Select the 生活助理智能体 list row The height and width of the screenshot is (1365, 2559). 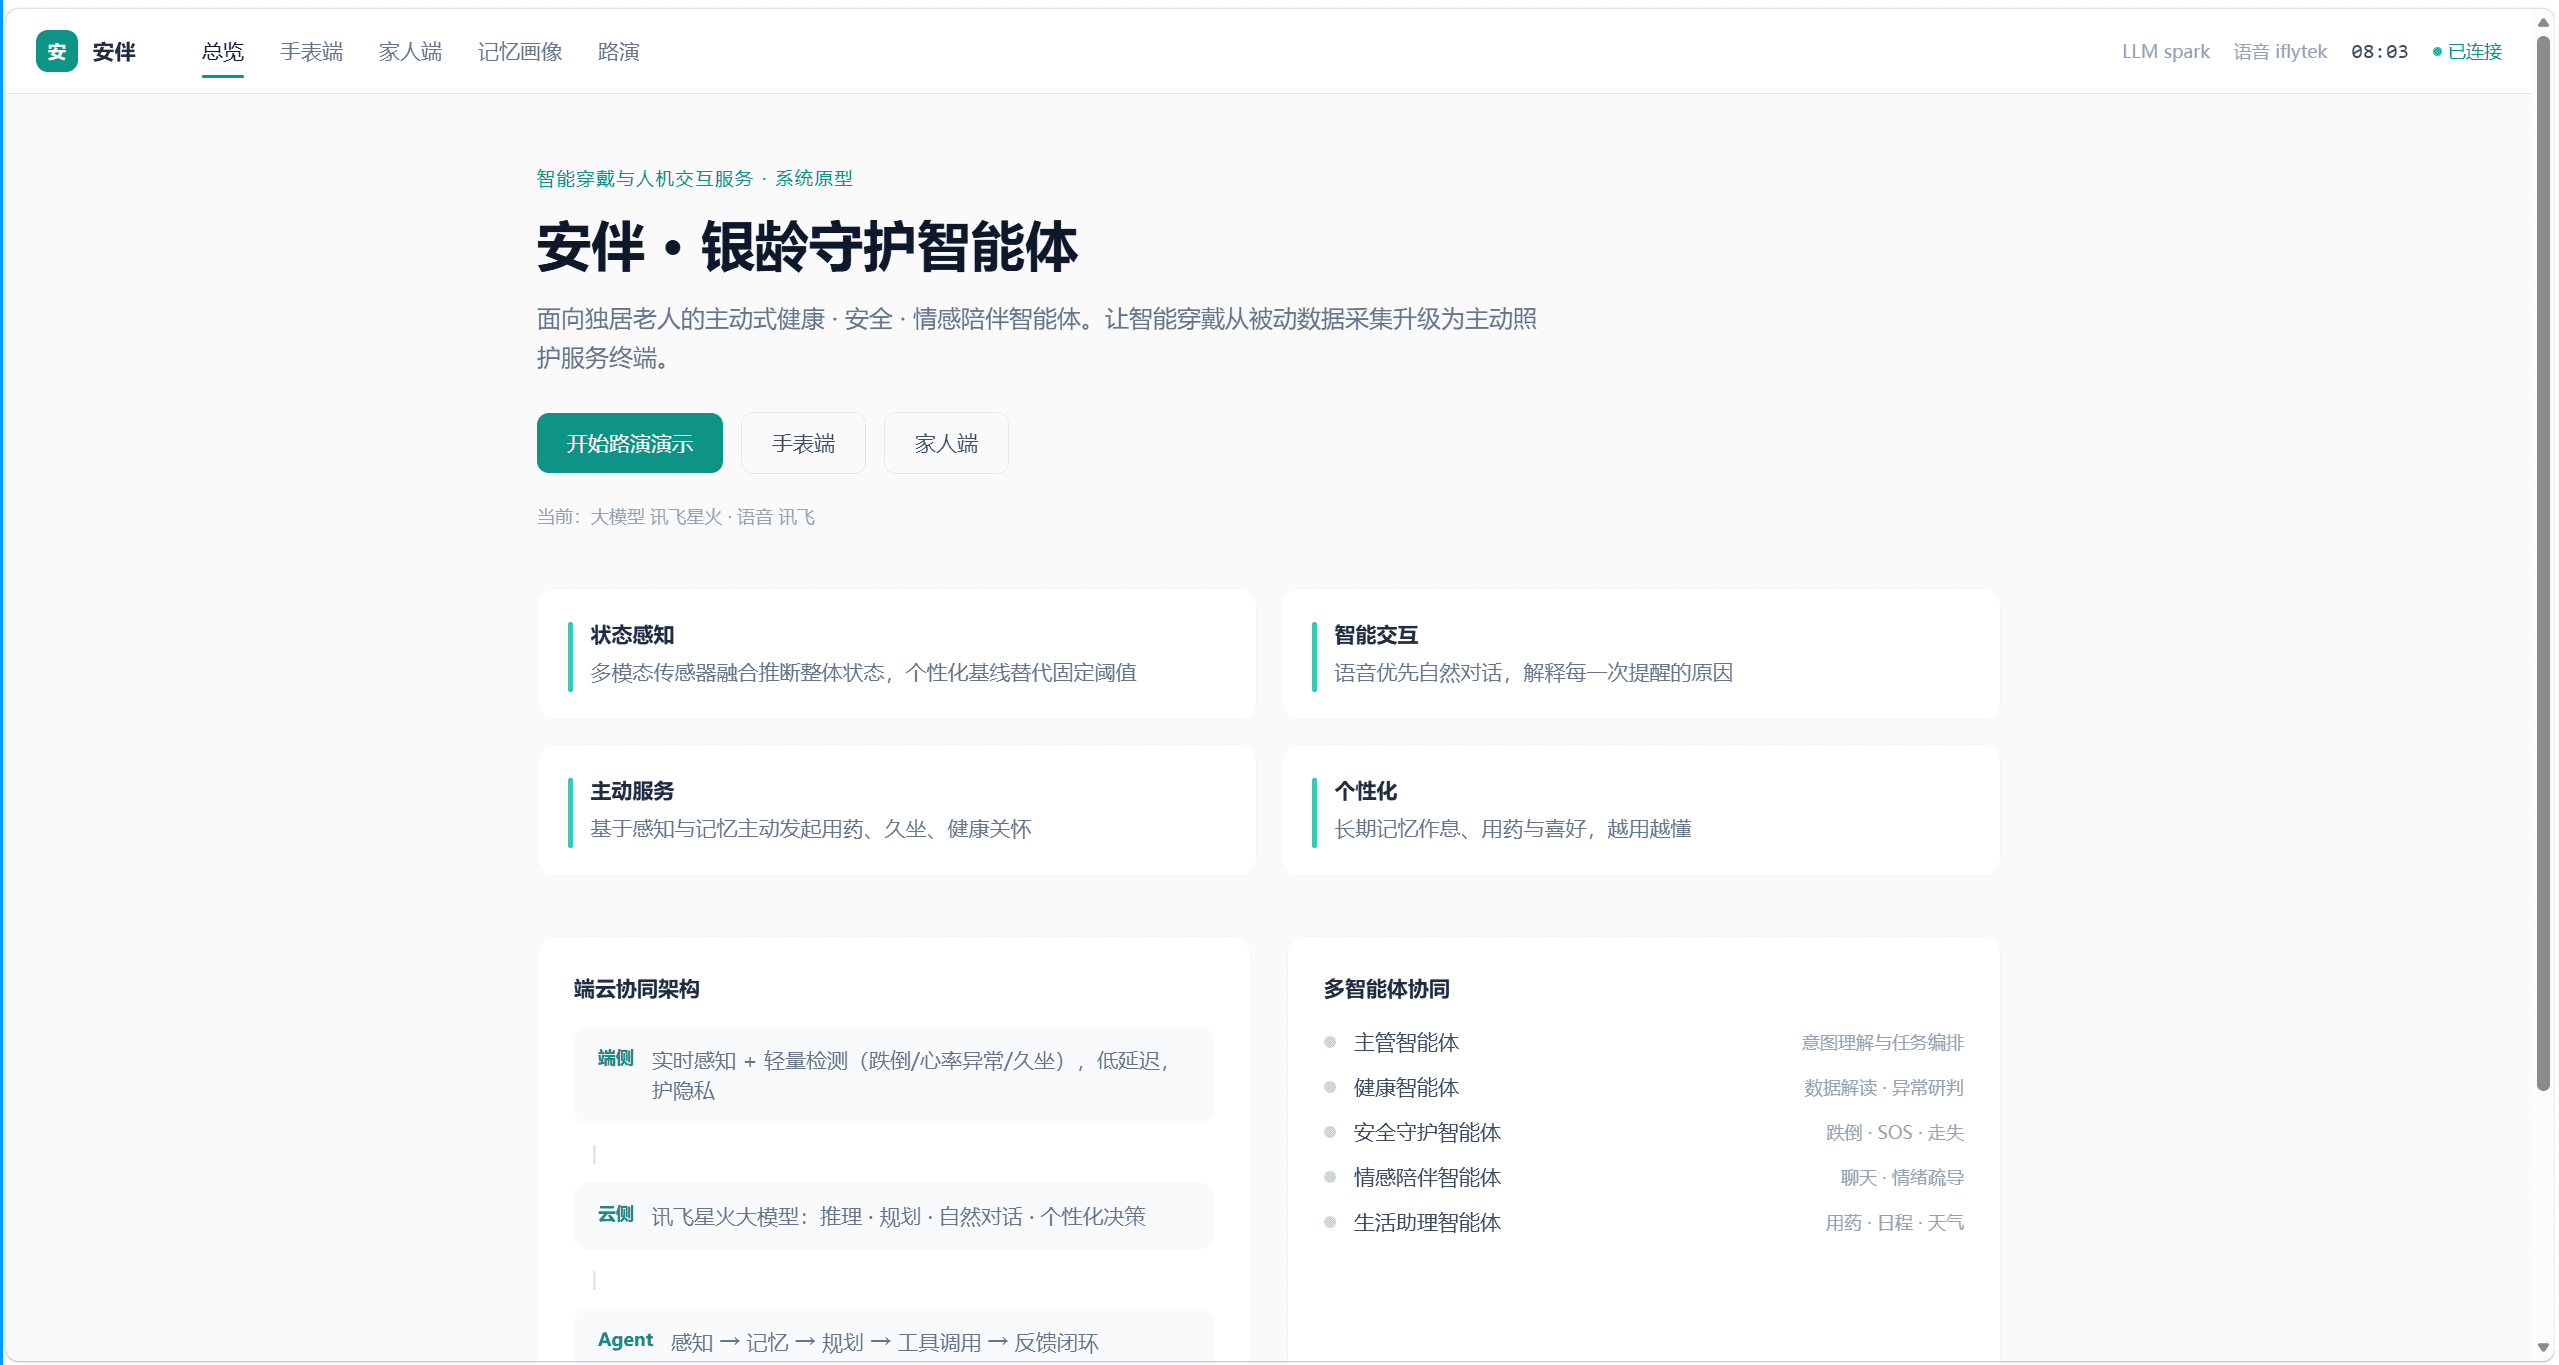pyautogui.click(x=1643, y=1222)
